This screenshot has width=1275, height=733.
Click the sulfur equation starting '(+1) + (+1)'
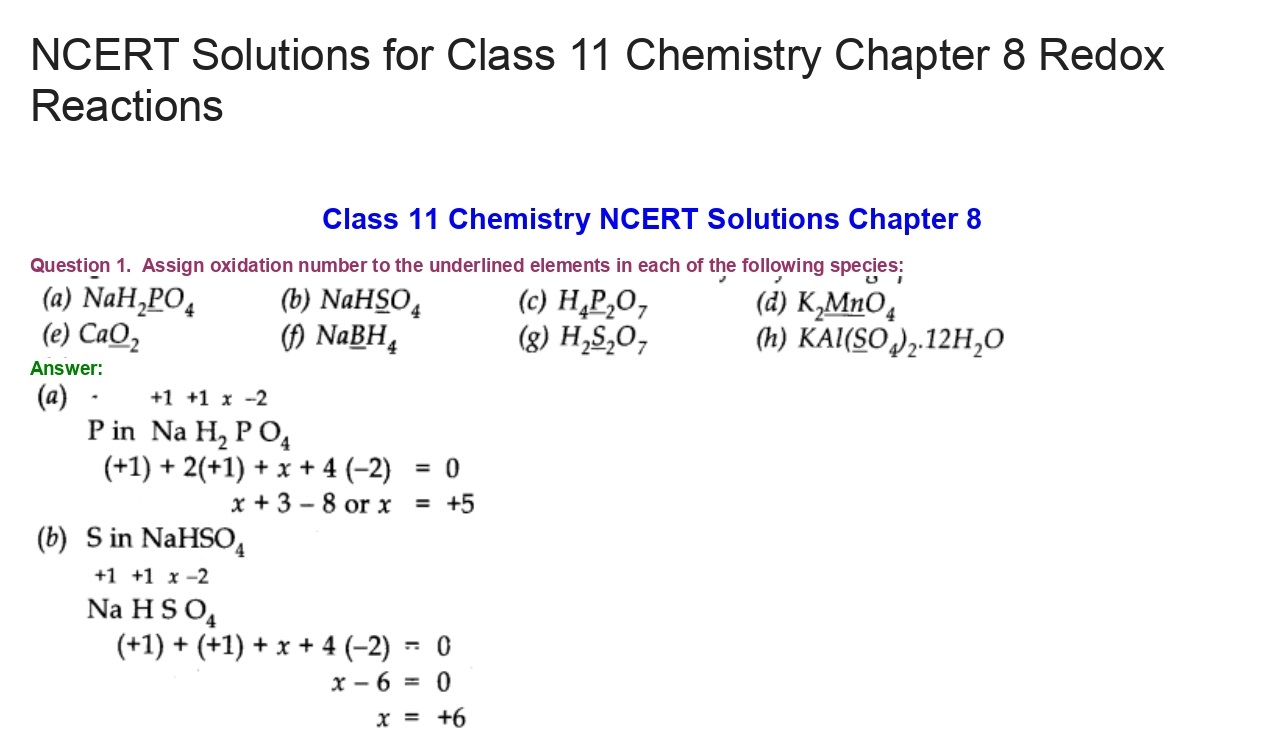[284, 646]
